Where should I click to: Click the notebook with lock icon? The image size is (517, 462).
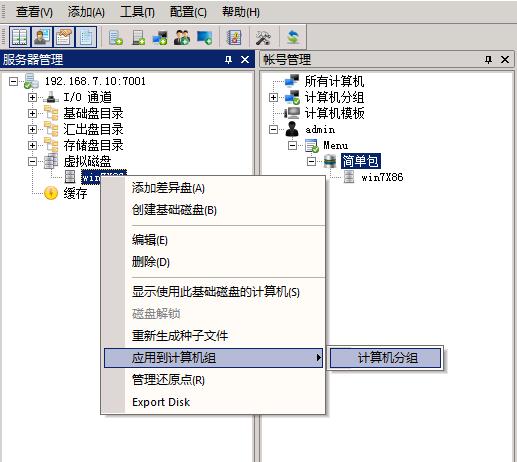(x=234, y=37)
